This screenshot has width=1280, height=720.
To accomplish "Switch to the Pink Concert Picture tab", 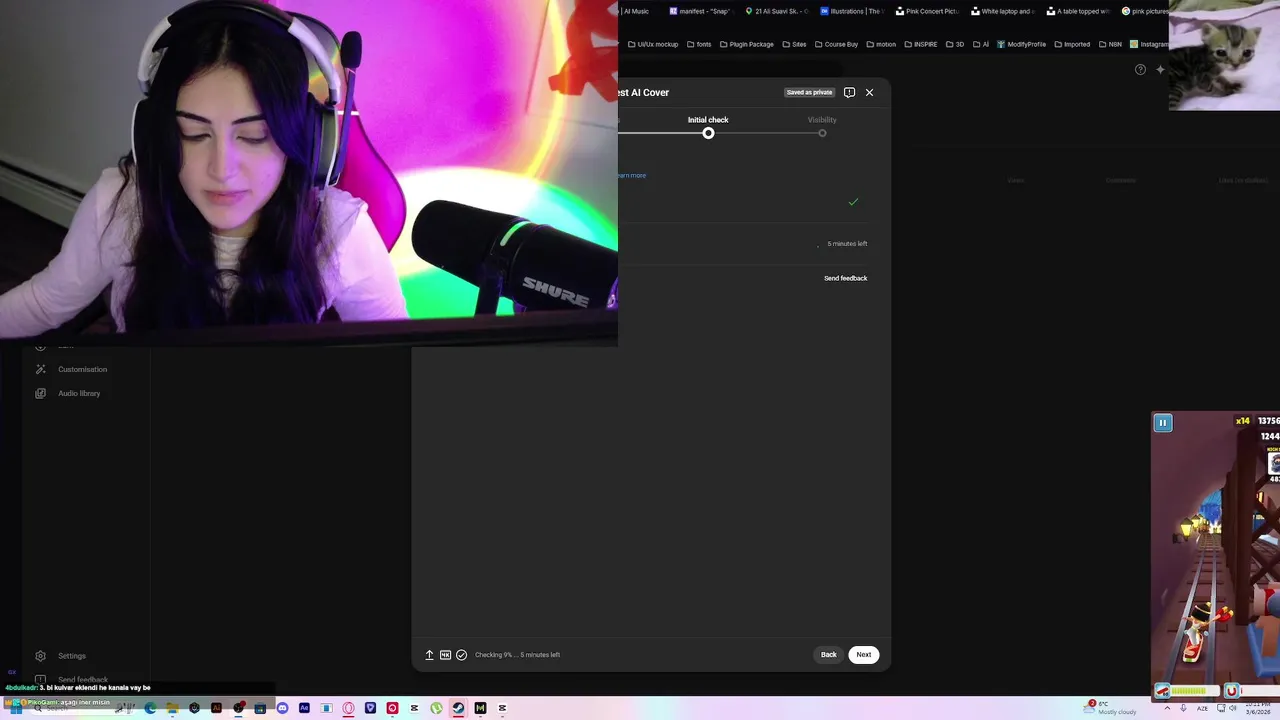I will click(927, 11).
